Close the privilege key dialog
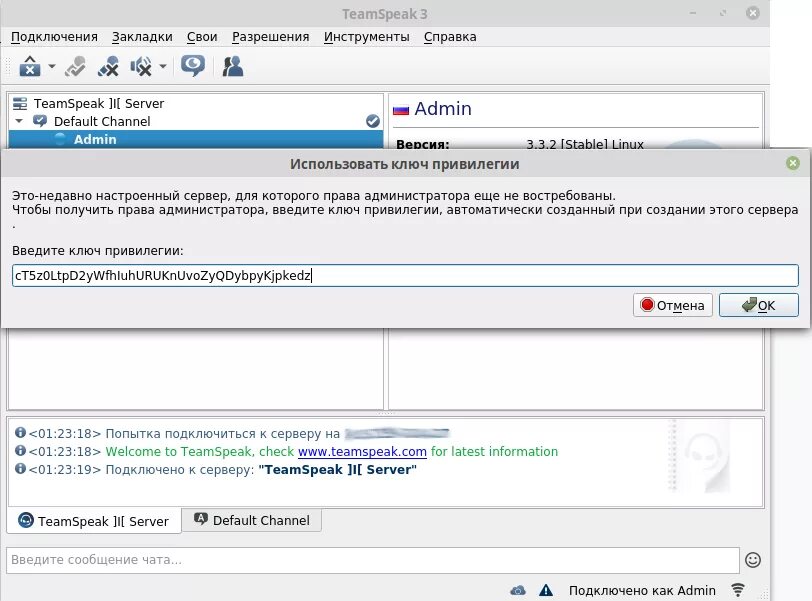This screenshot has width=812, height=601. point(792,164)
